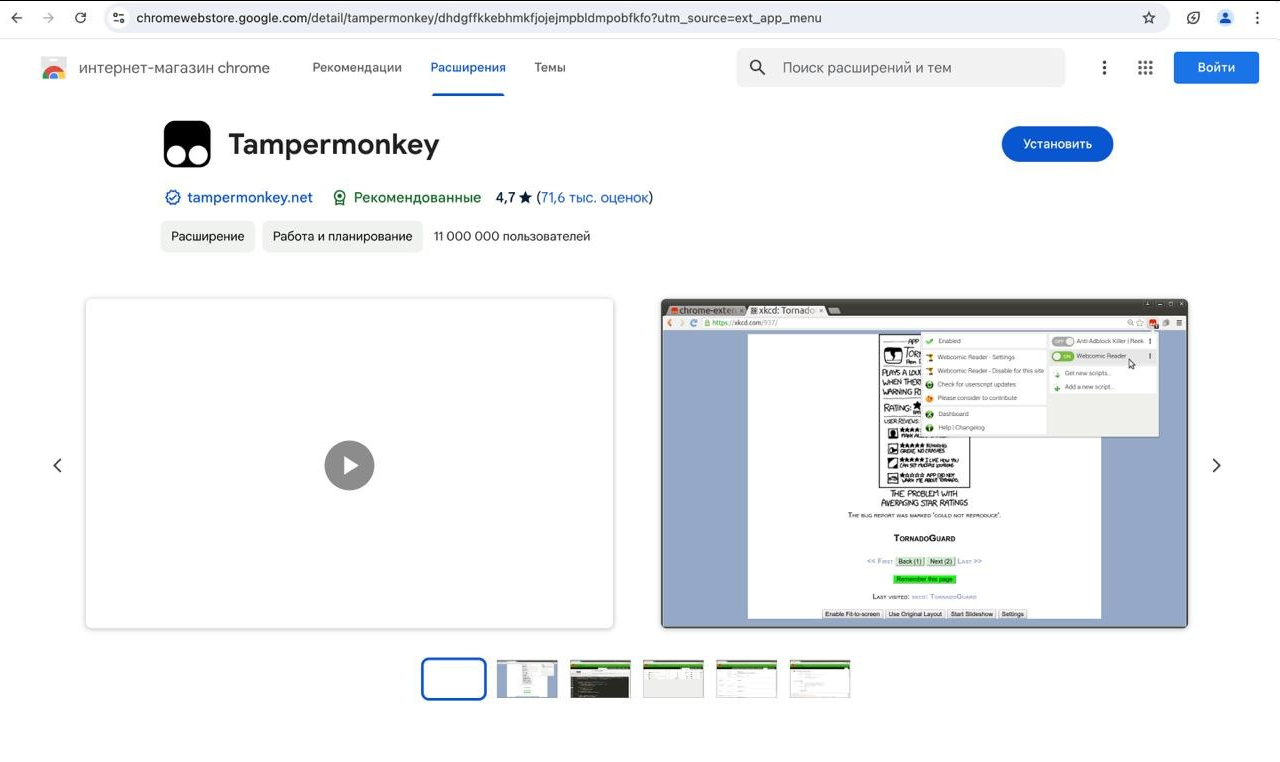Image resolution: width=1280 pixels, height=762 pixels.
Task: Switch to the Рекомендации tab
Action: (x=357, y=68)
